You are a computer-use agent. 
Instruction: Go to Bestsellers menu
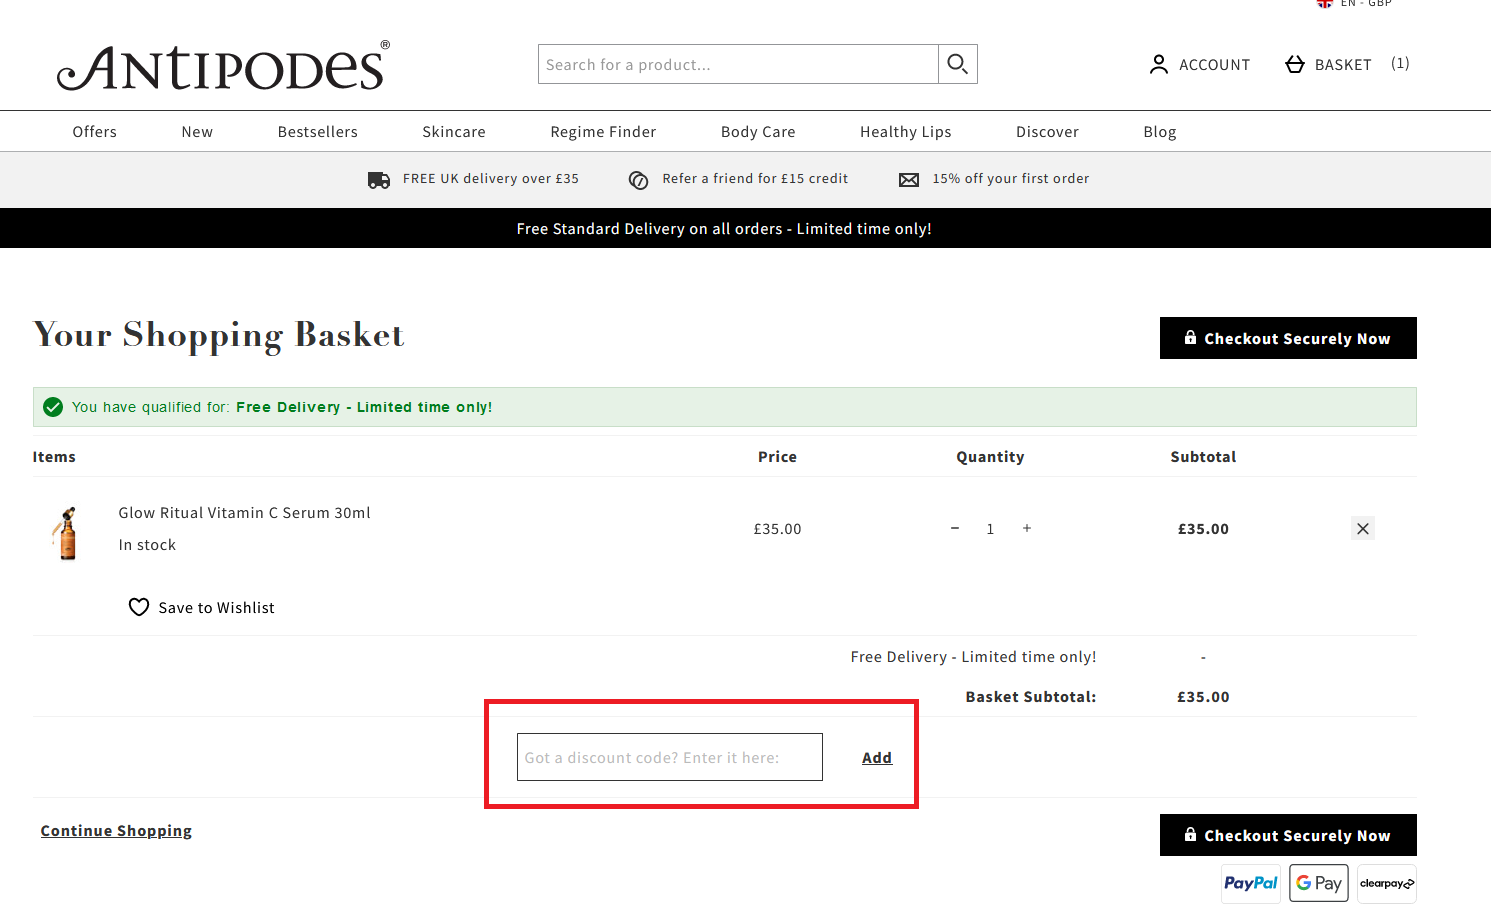pos(318,132)
